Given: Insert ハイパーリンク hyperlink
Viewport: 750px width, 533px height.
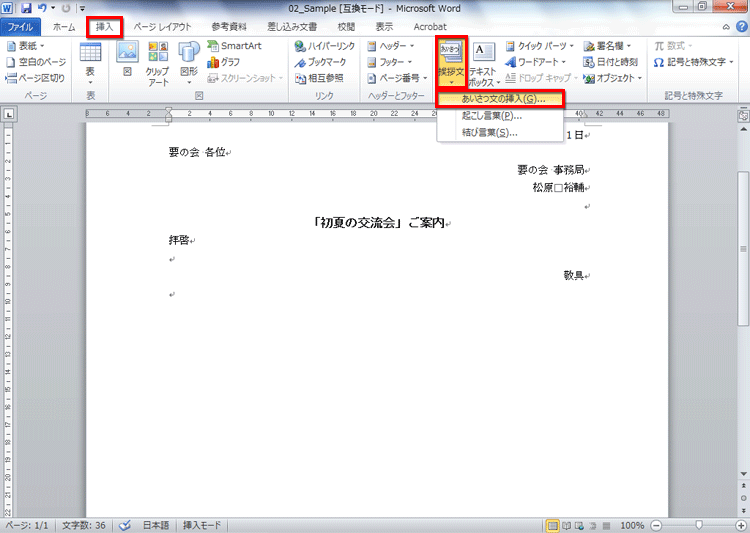Looking at the screenshot, I should point(325,46).
